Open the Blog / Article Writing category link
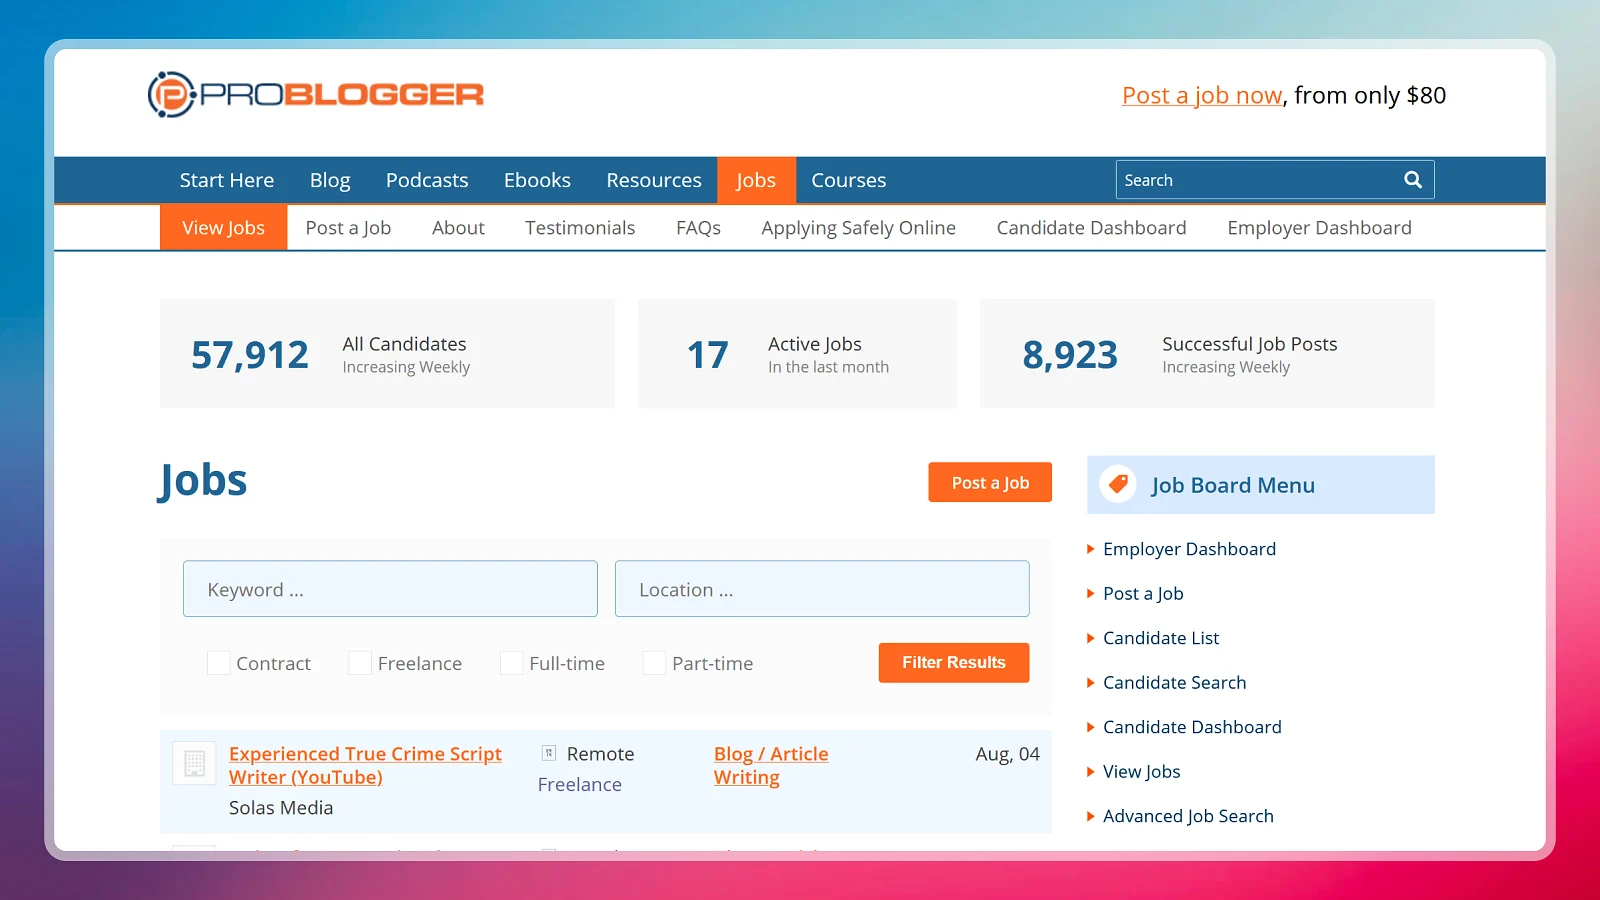This screenshot has height=900, width=1600. [x=771, y=765]
